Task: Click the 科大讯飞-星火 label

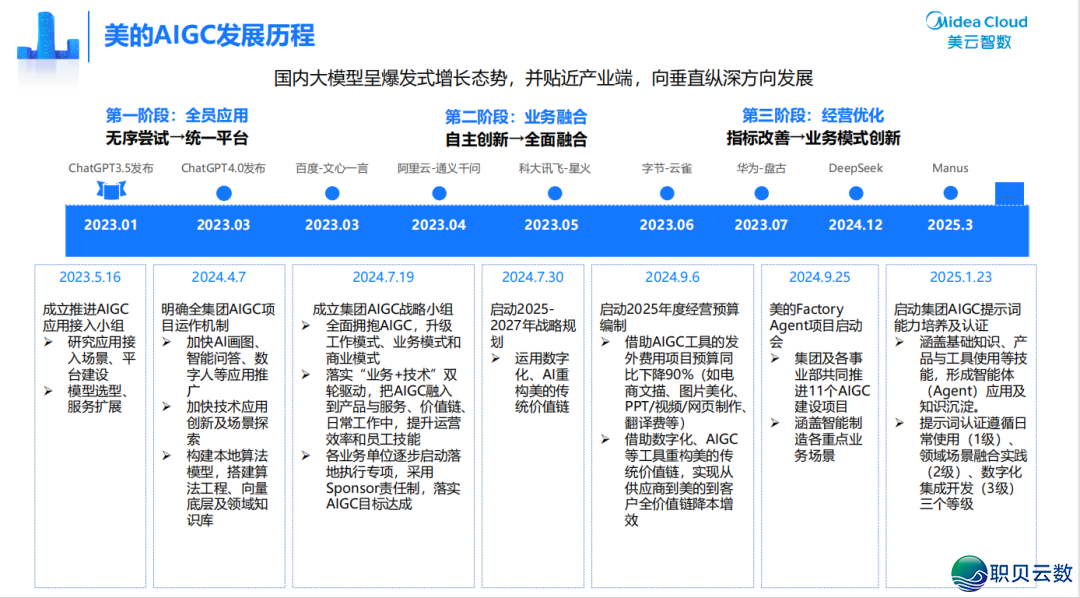Action: pos(554,168)
